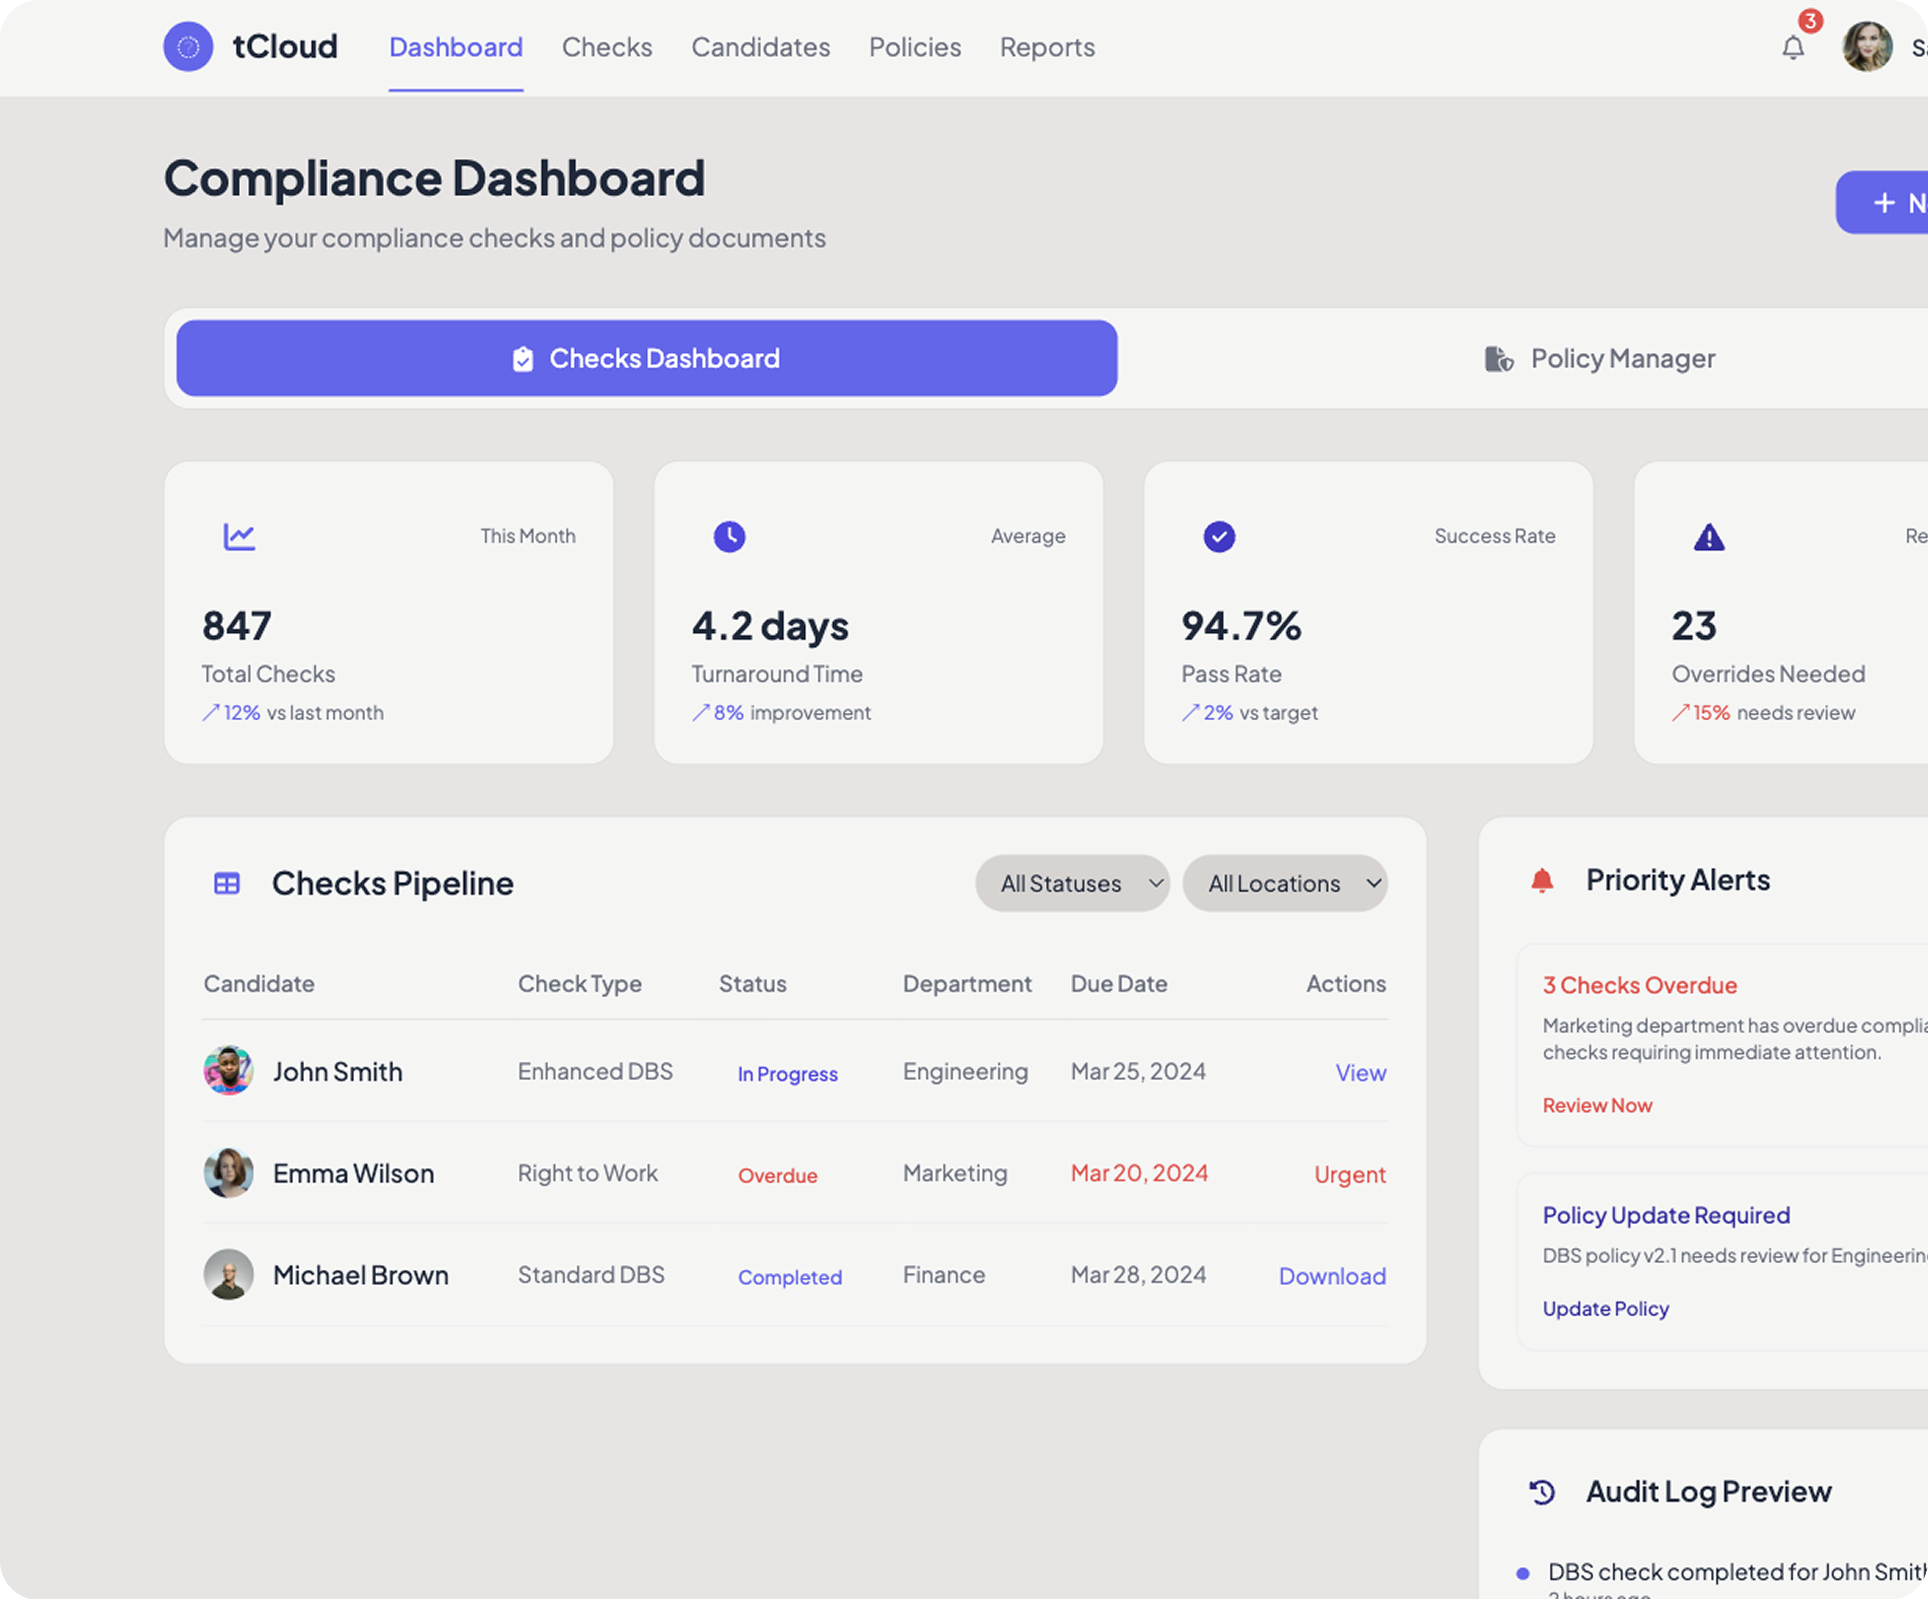Viewport: 1928px width, 1600px height.
Task: Click Michael Brown's avatar
Action: coord(228,1275)
